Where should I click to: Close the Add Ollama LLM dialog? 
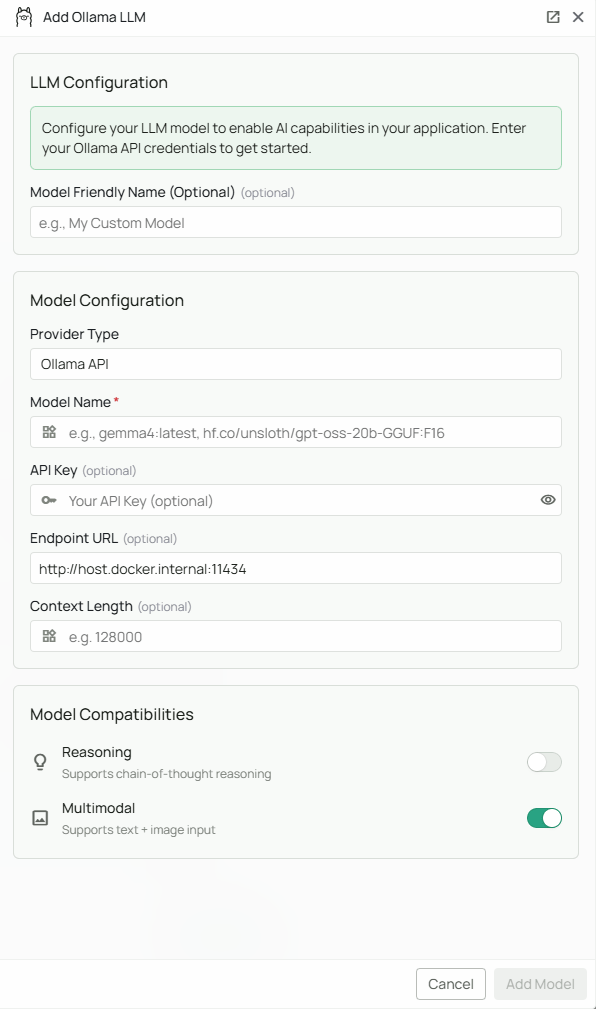point(578,17)
